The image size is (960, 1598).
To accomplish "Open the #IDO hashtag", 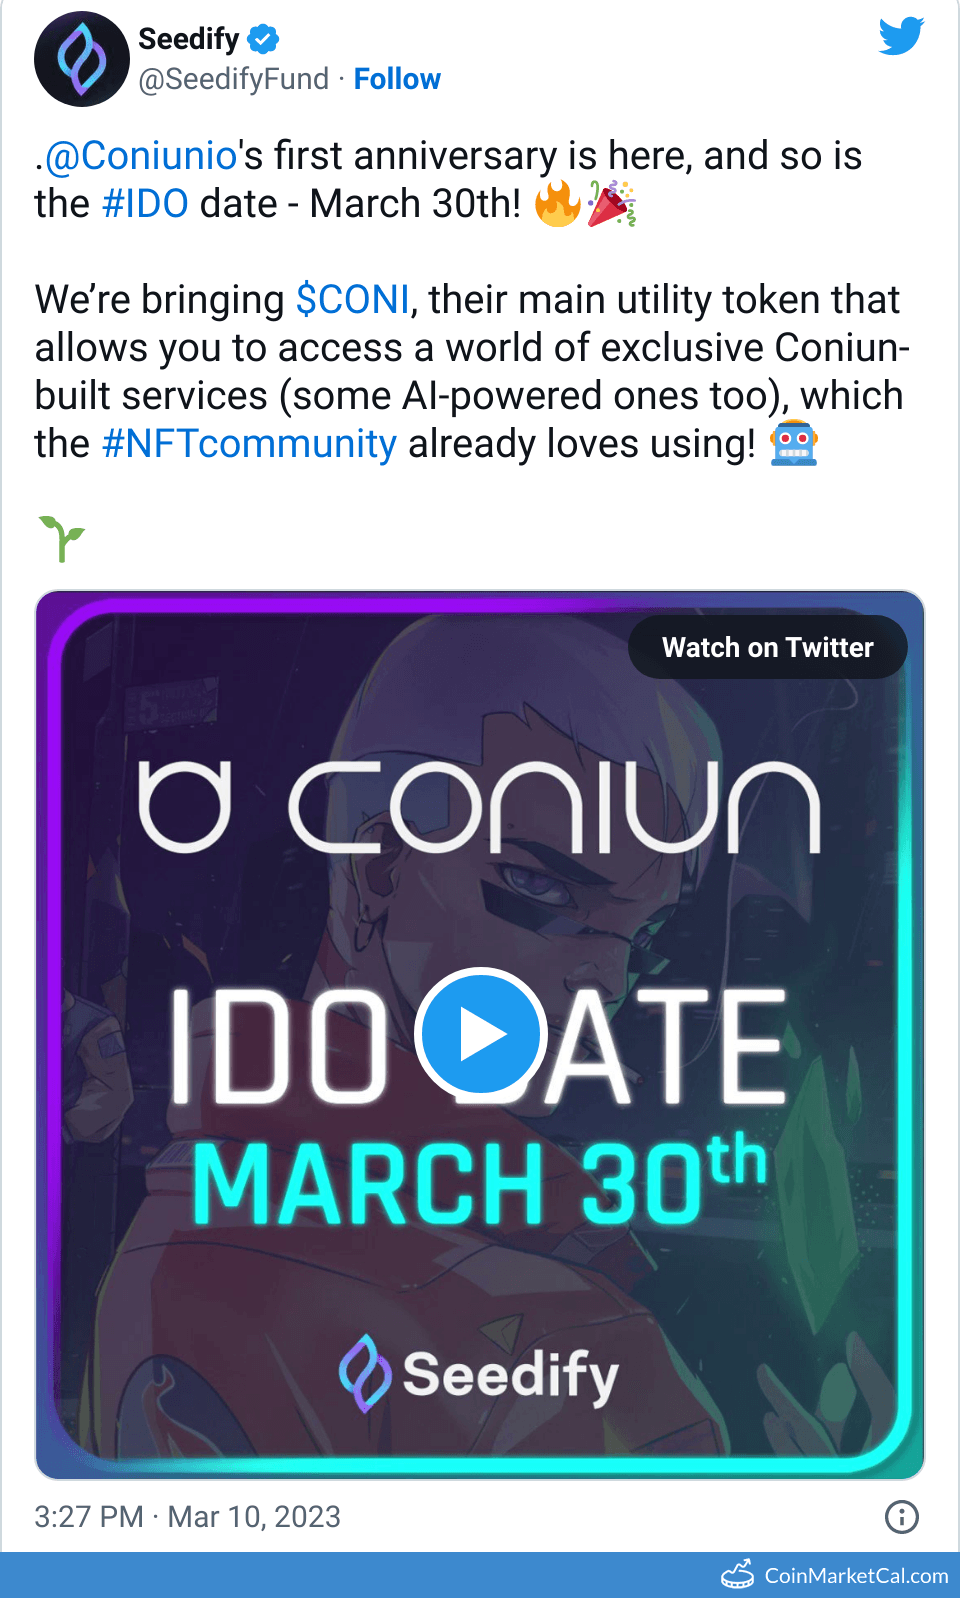I will 146,204.
